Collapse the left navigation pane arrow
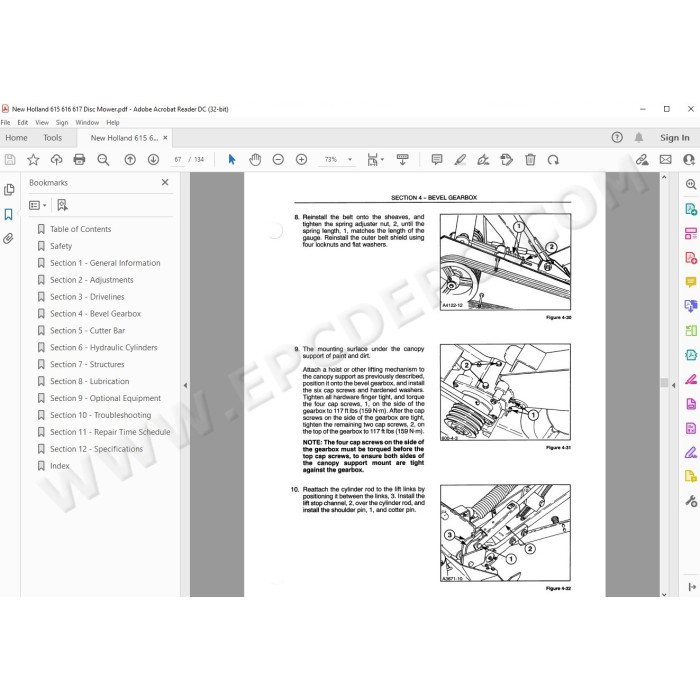The image size is (700, 700). coord(185,385)
